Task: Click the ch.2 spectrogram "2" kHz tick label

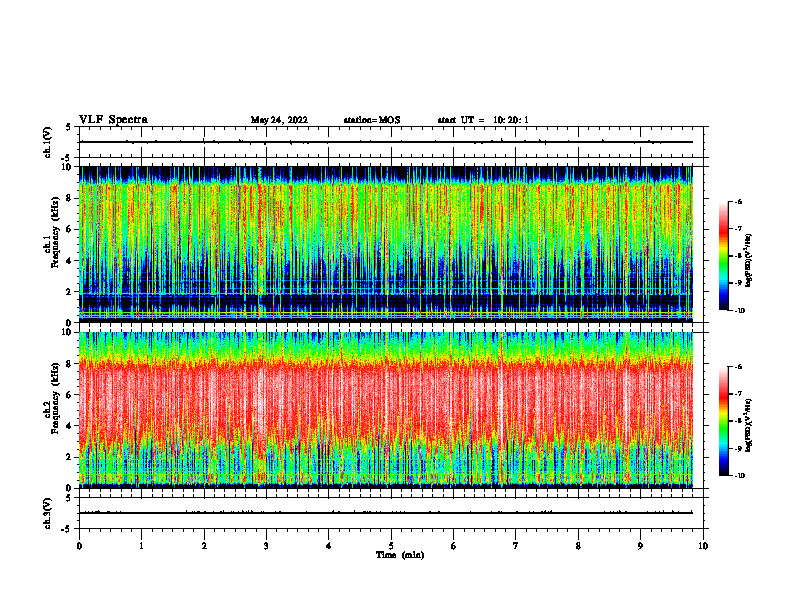Action: coord(70,457)
